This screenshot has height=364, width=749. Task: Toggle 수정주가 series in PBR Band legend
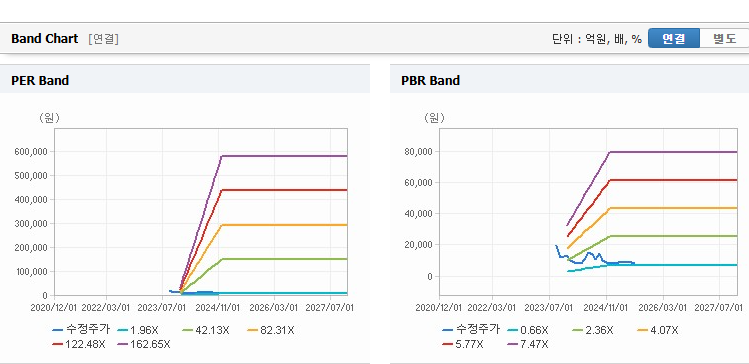471,330
